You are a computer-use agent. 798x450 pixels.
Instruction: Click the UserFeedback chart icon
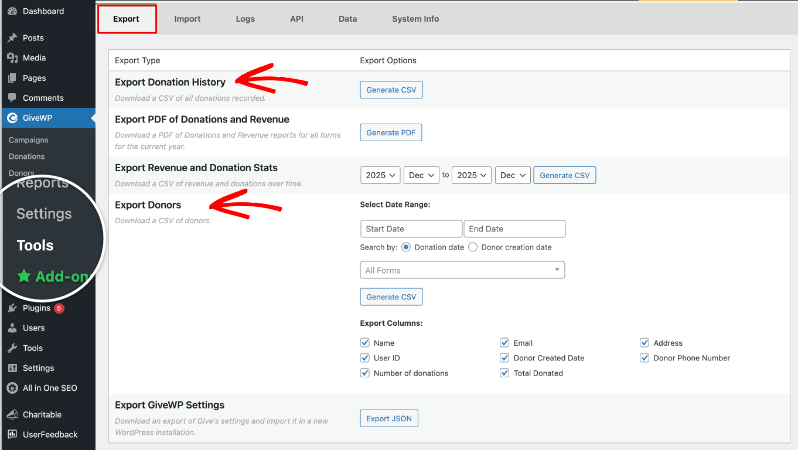tap(12, 434)
